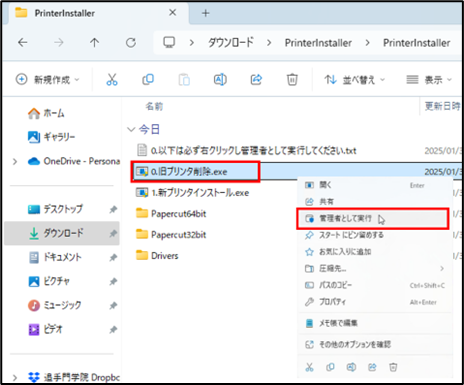464x385 pixels.
Task: Click the toolbar paste icon
Action: click(x=184, y=80)
